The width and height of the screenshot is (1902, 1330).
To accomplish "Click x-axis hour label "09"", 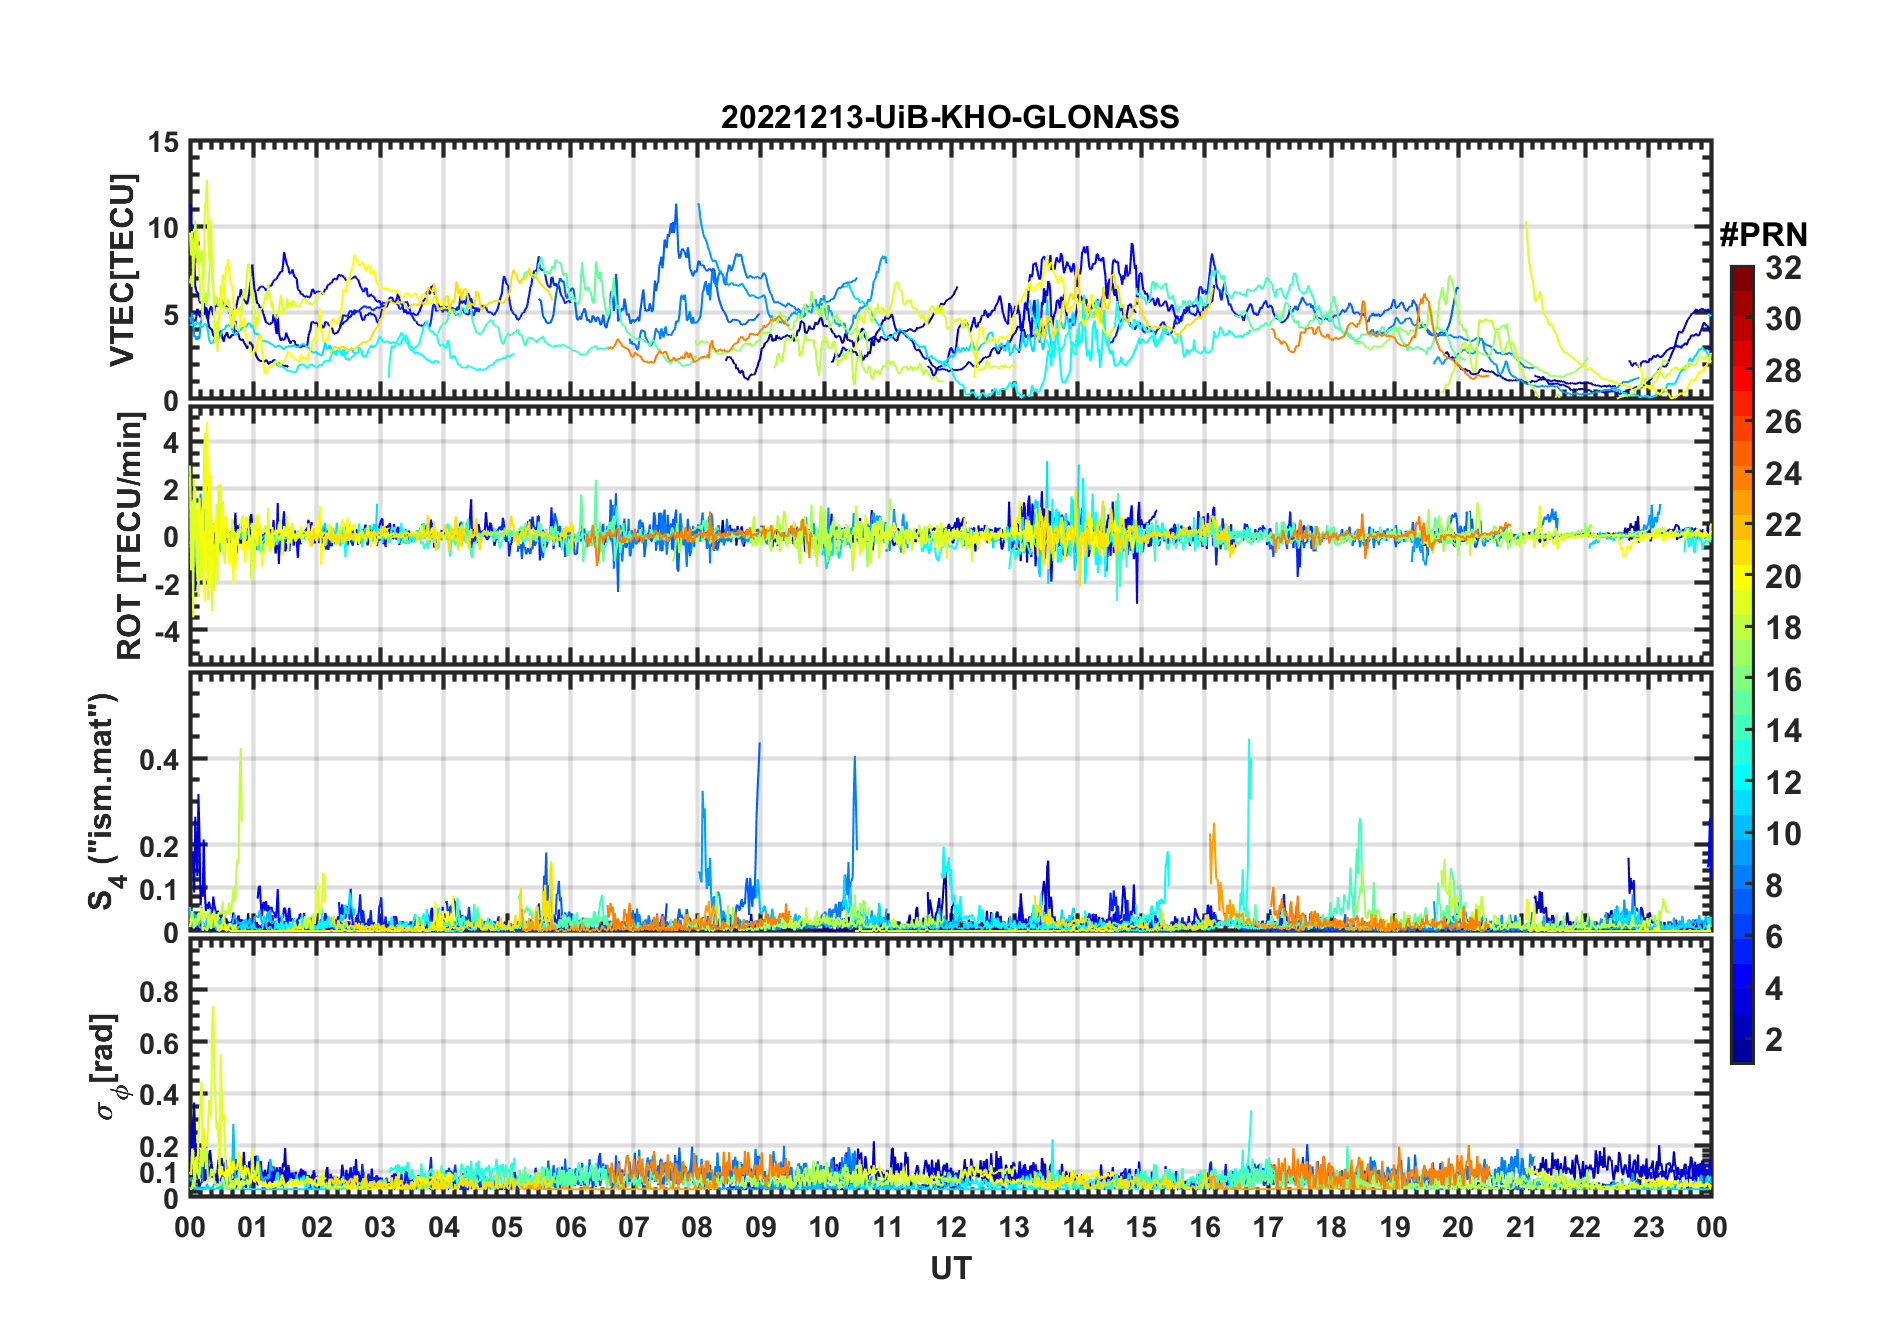I will point(761,1227).
